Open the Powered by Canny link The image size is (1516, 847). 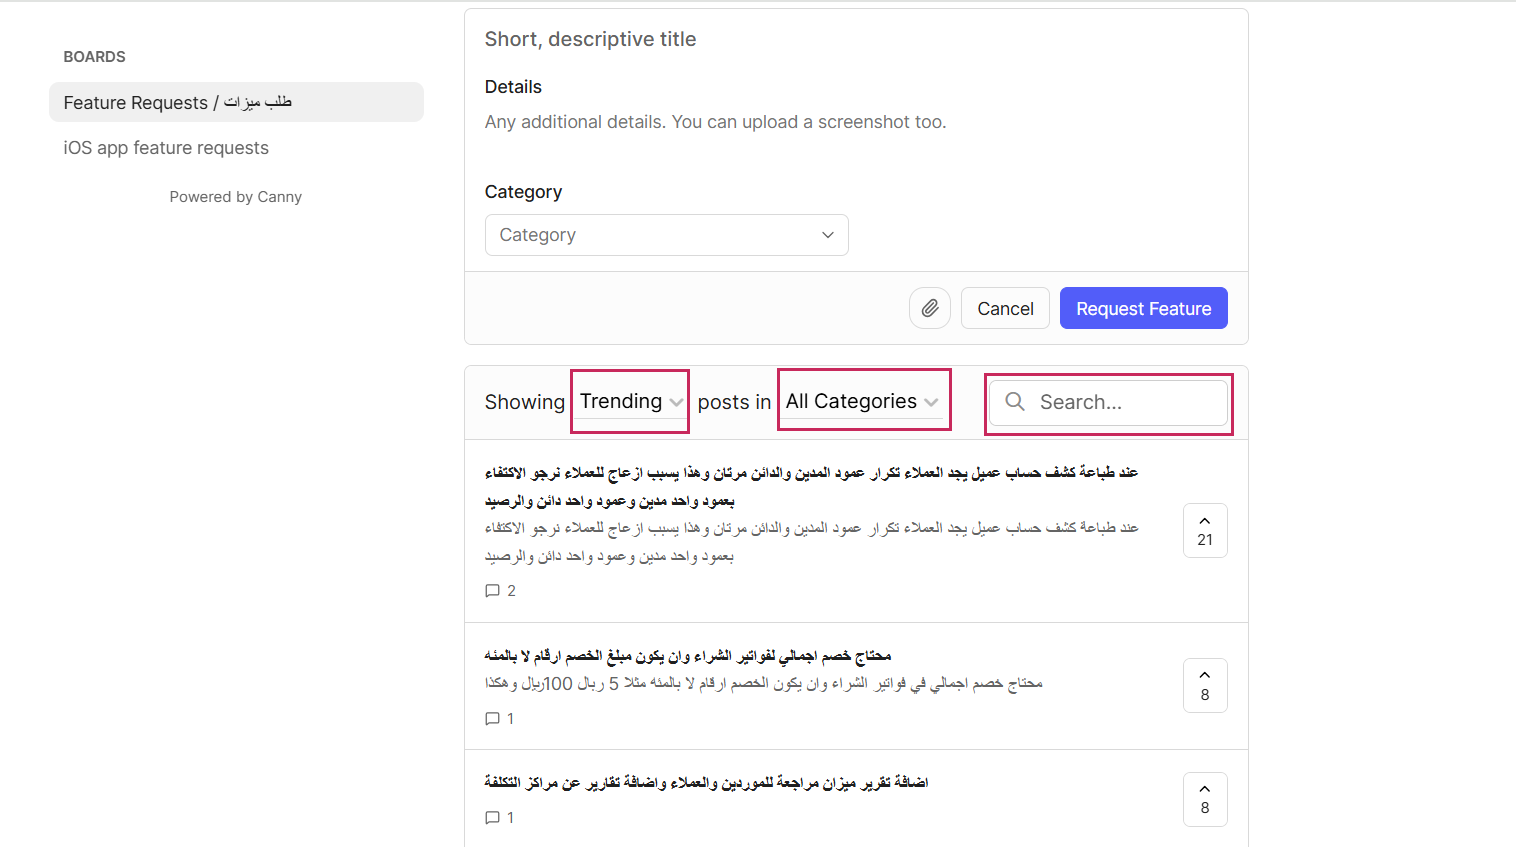coord(236,196)
